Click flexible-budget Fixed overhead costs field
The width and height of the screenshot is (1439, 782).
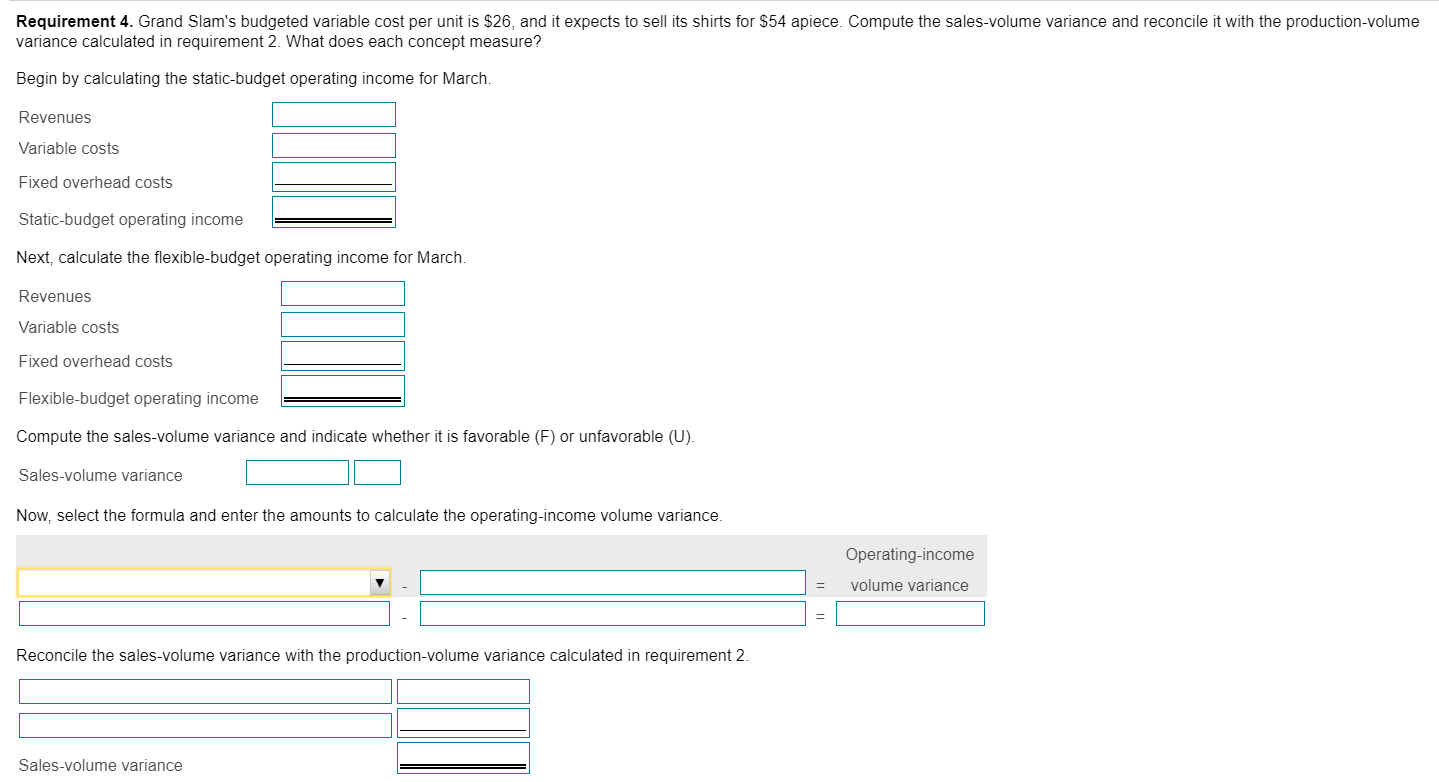343,356
